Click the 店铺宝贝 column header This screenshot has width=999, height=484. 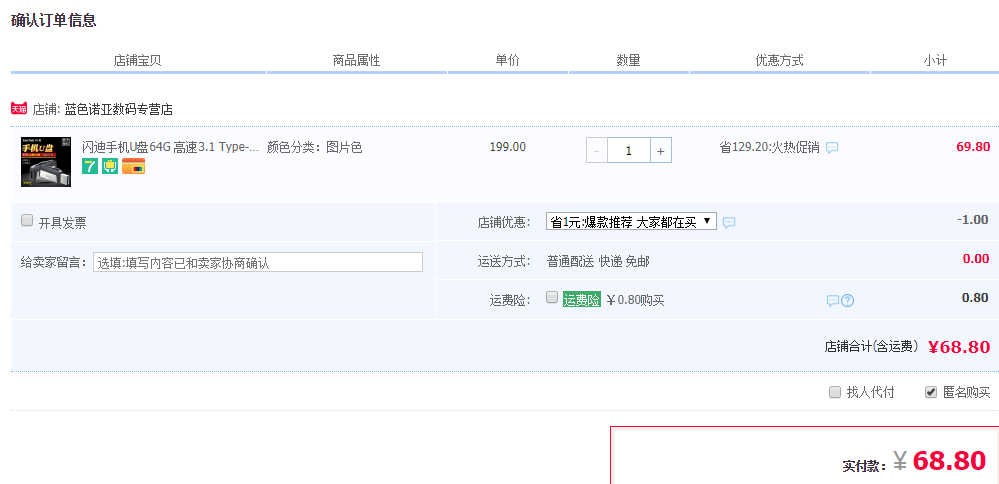138,60
